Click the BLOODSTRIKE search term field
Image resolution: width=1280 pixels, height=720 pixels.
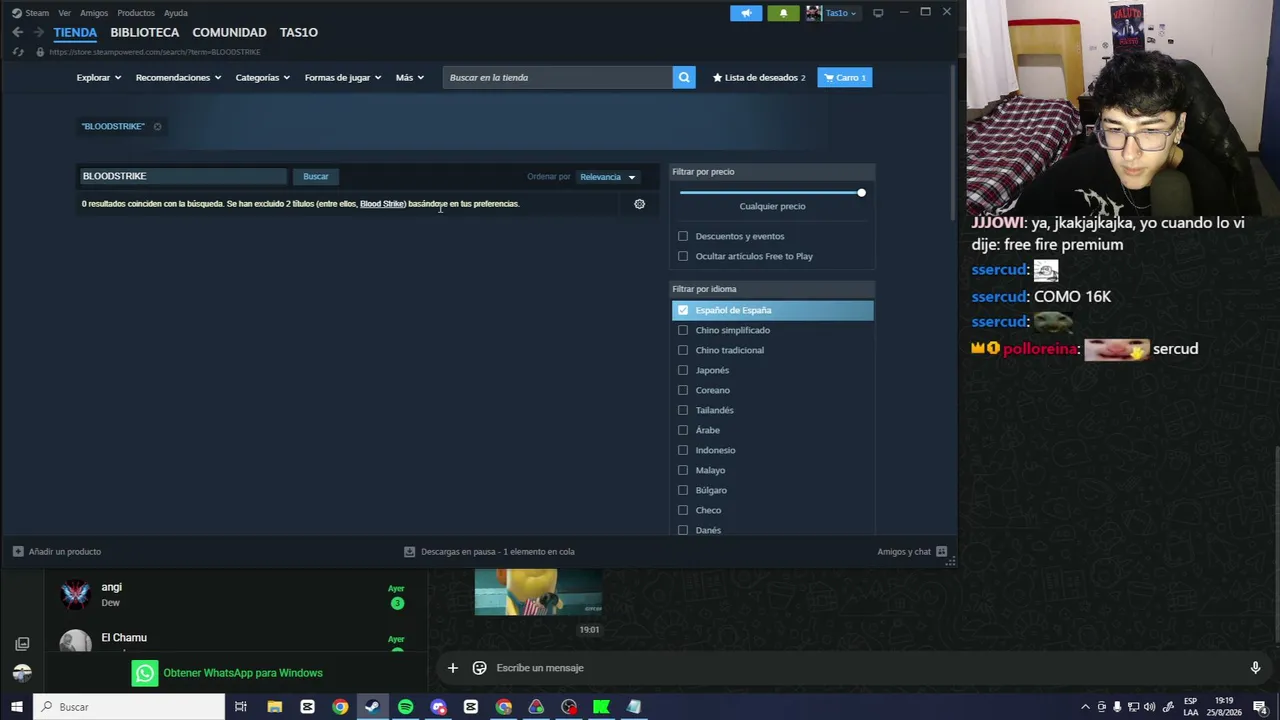184,176
